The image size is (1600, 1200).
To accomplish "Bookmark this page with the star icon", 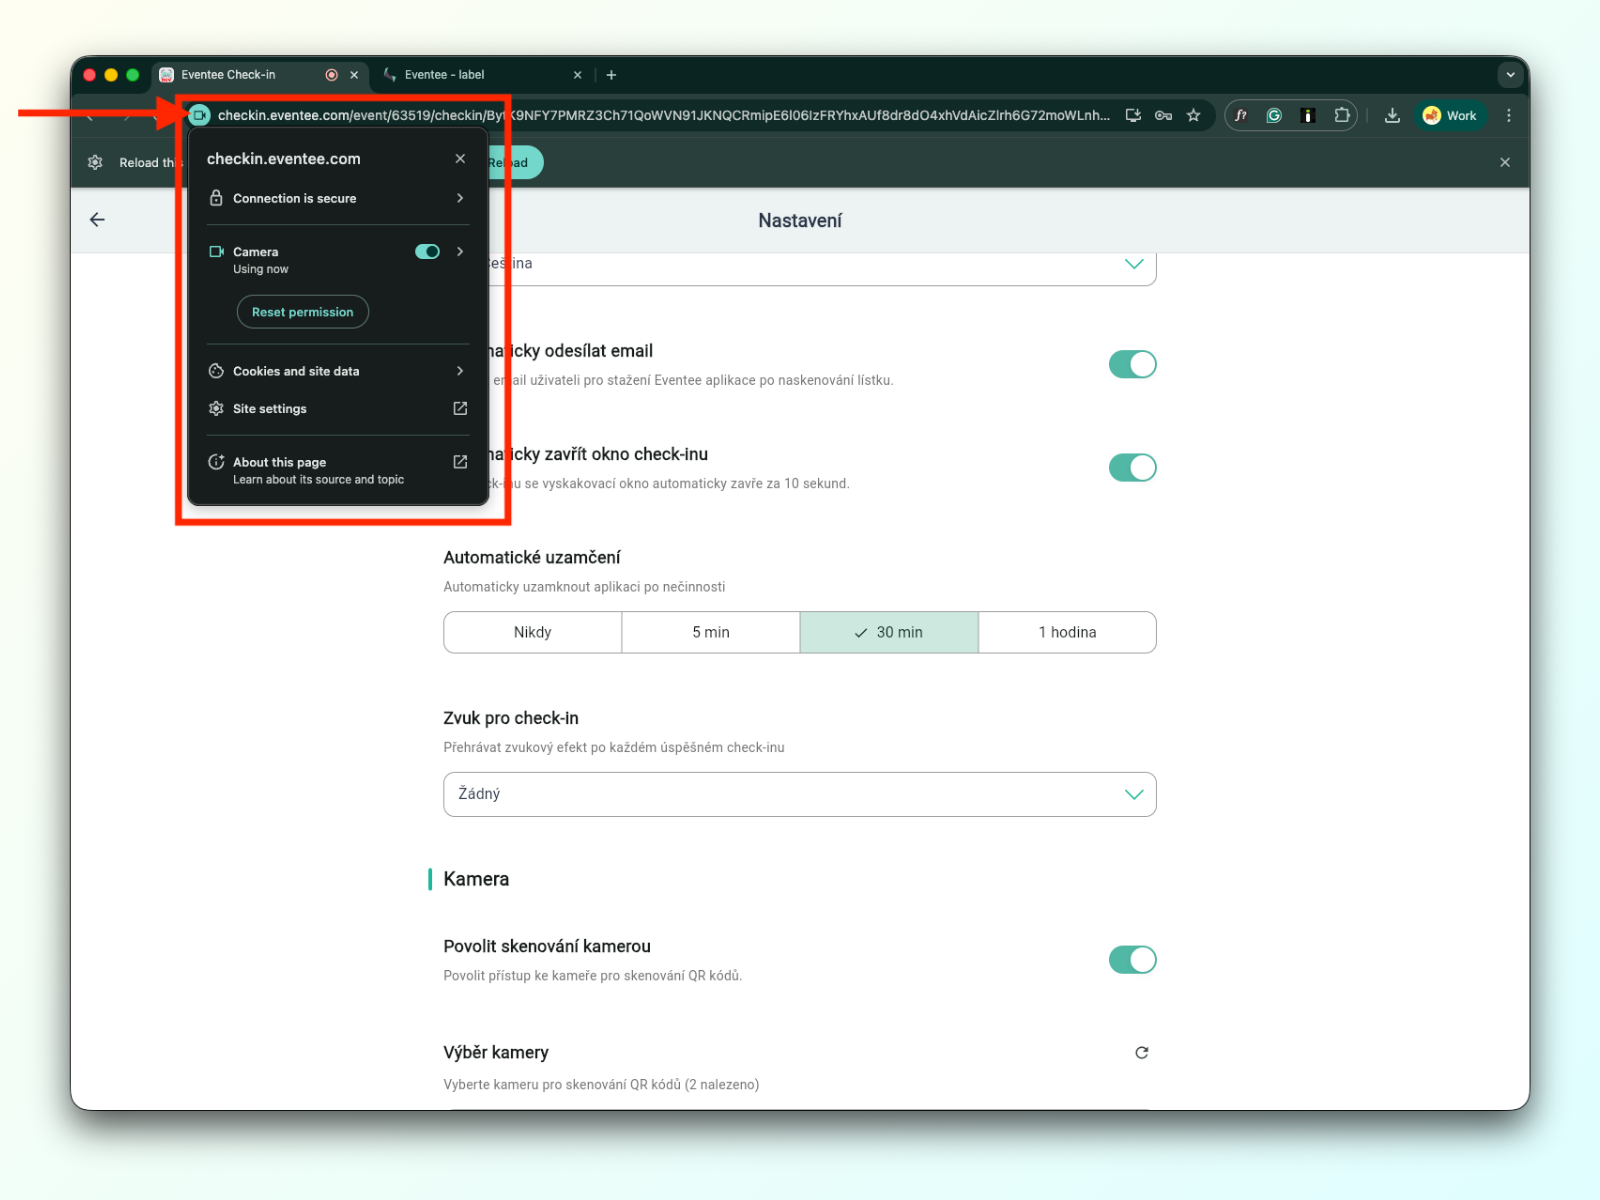I will tap(1193, 115).
